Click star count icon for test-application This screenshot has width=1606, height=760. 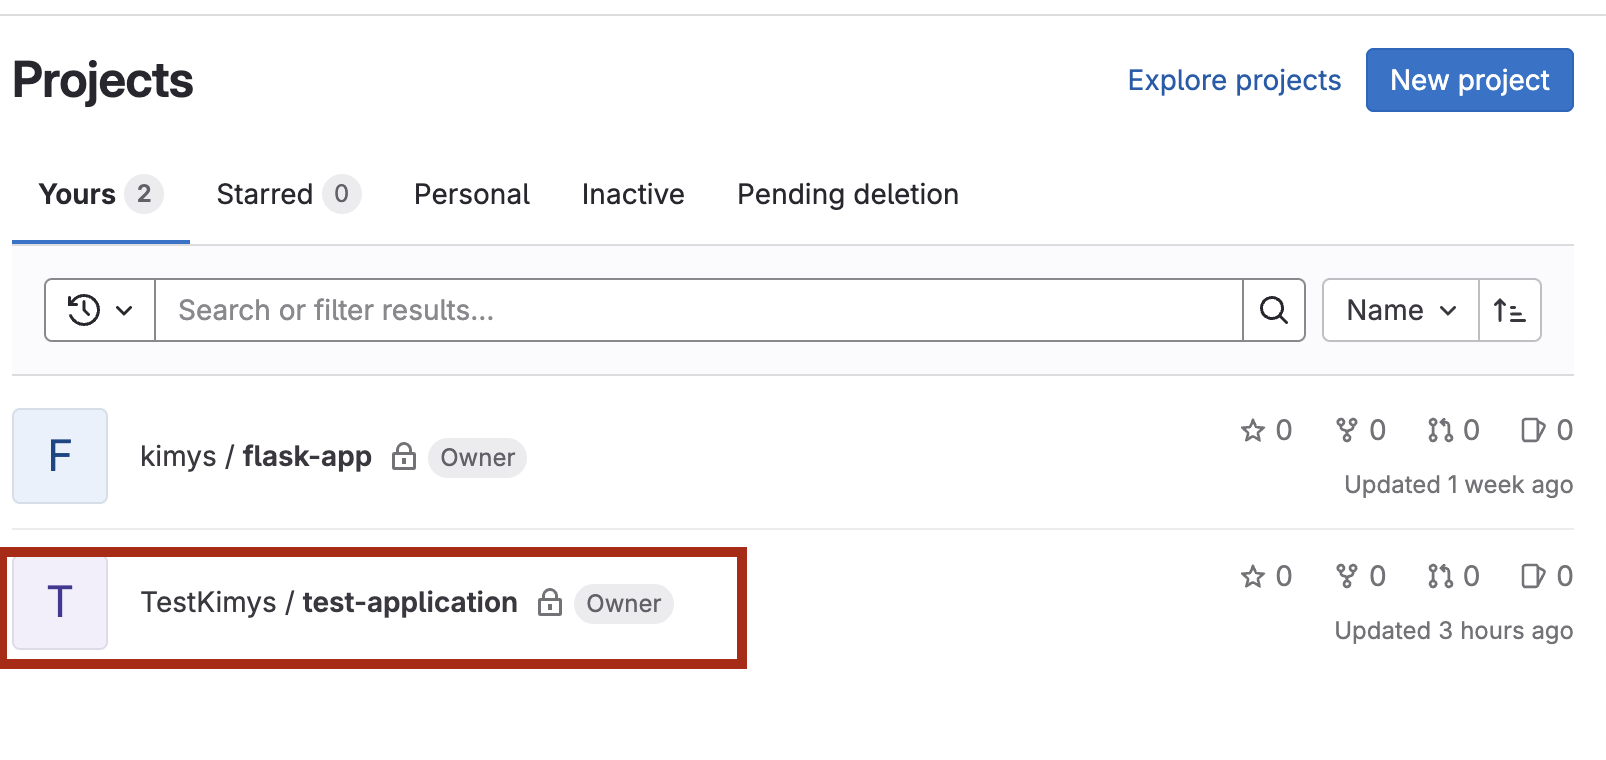(1253, 576)
